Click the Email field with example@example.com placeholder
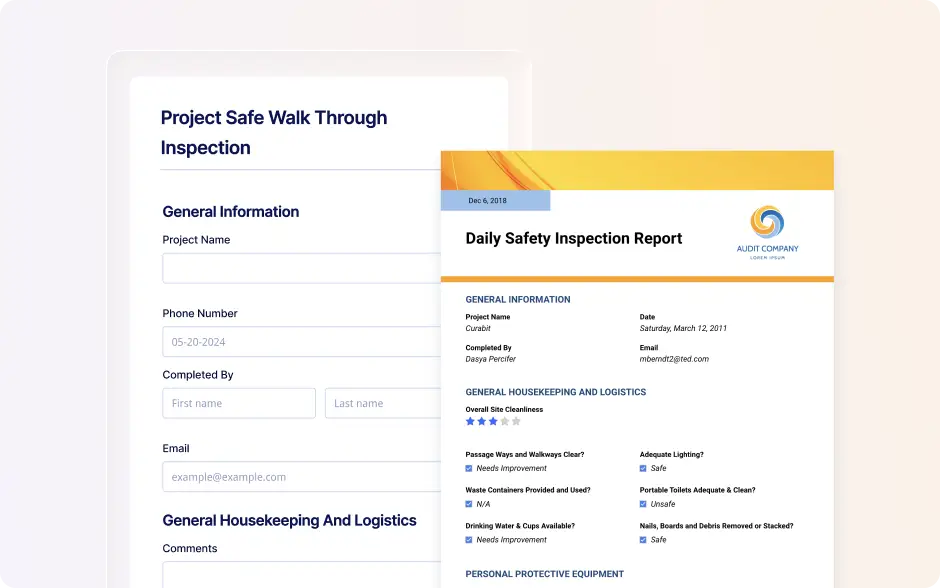Viewport: 940px width, 588px height. tap(302, 477)
